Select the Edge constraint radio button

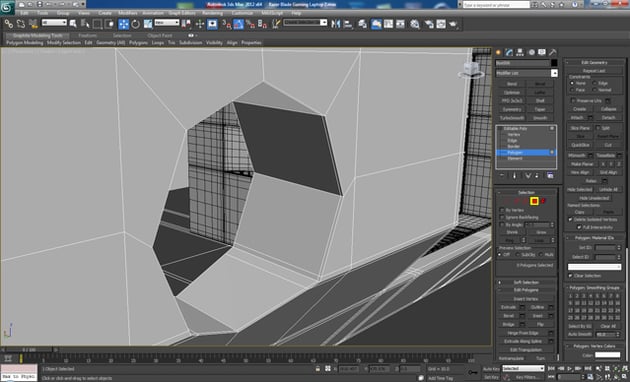coord(595,83)
